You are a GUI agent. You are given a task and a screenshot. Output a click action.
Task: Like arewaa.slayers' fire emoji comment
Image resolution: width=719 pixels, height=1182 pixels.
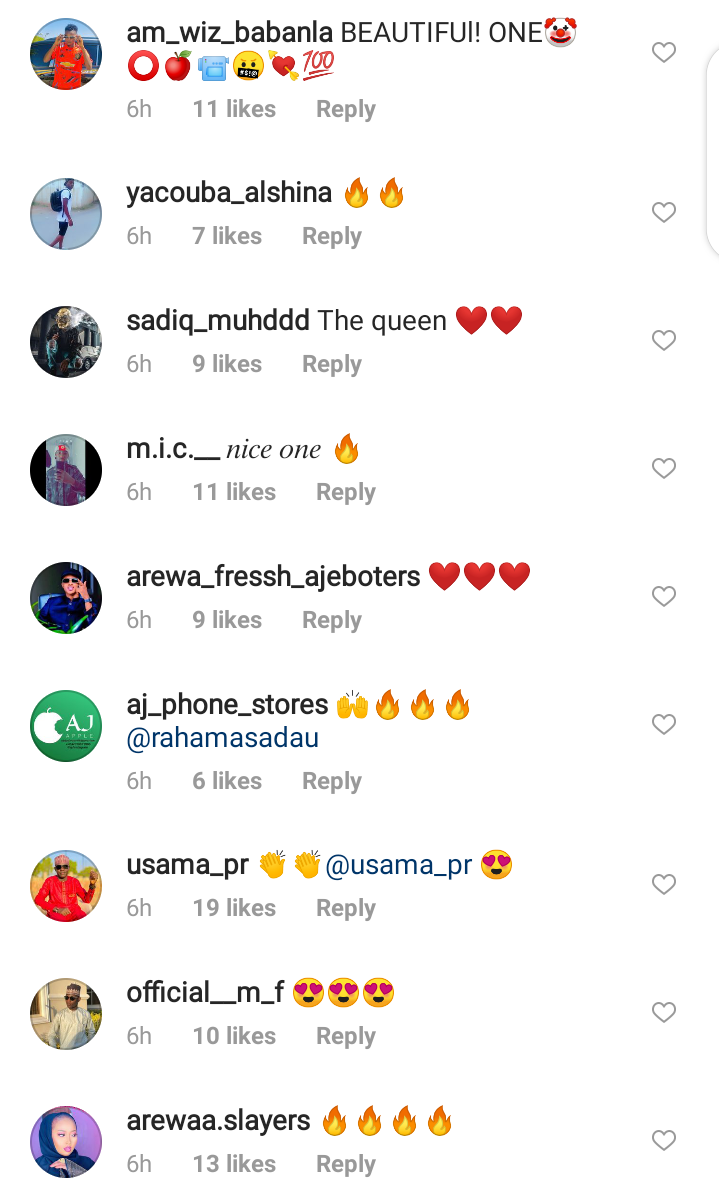pos(663,1140)
